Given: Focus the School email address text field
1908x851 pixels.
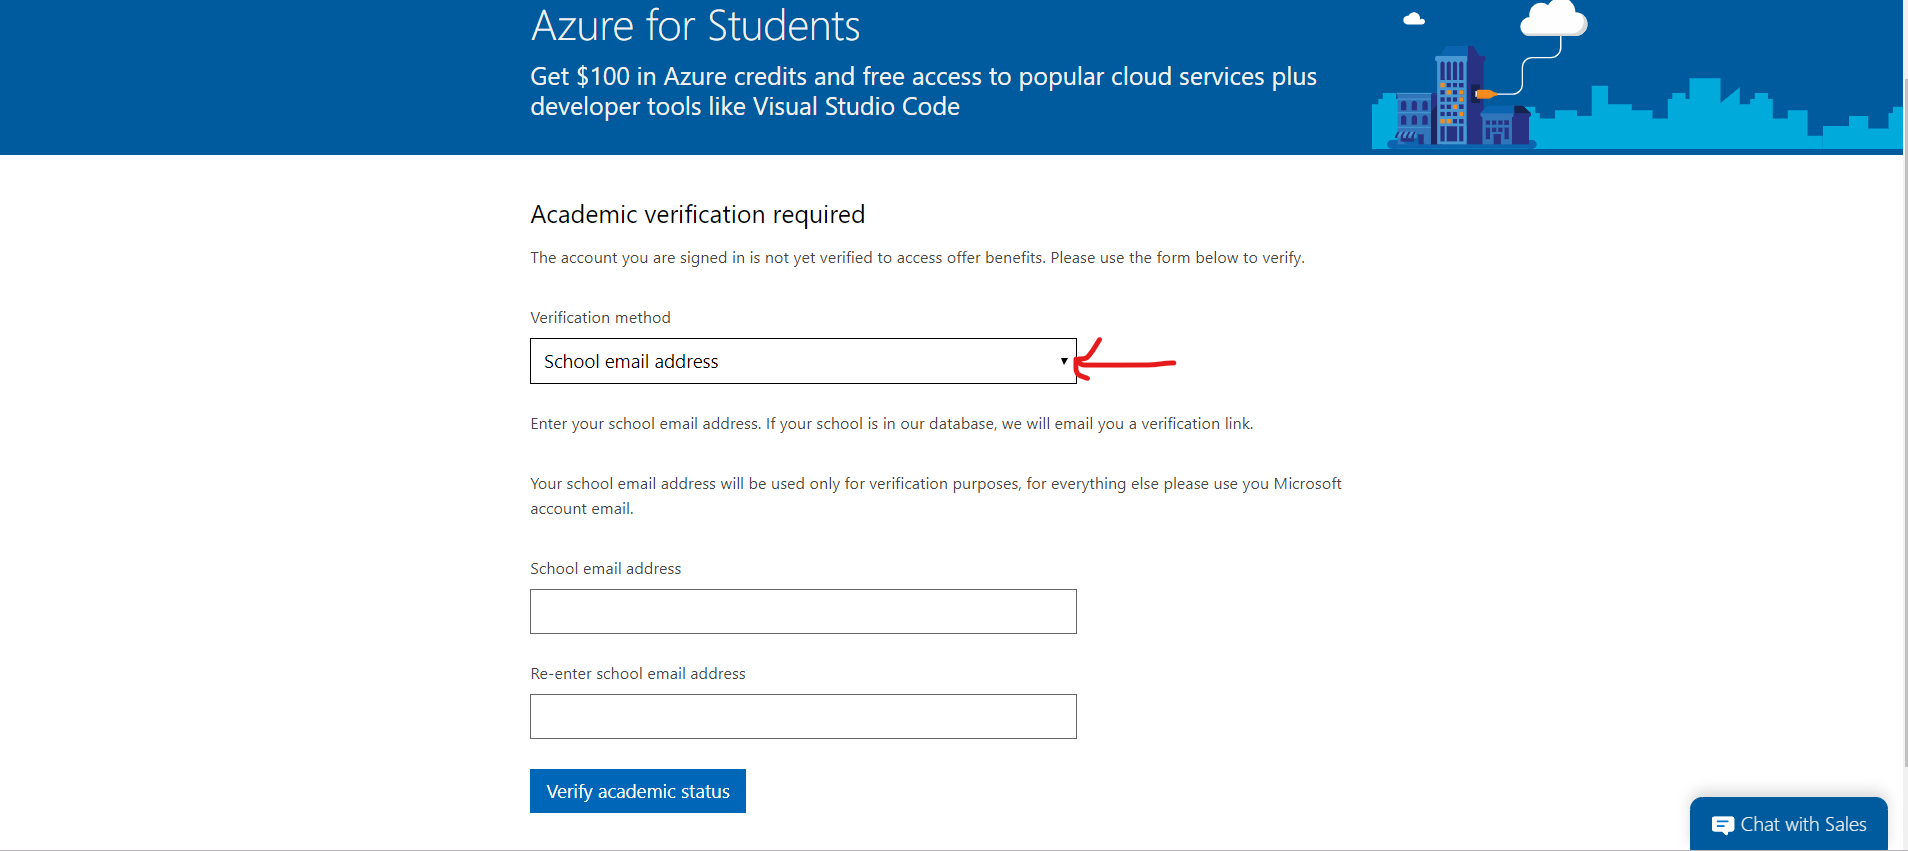Looking at the screenshot, I should tap(803, 611).
